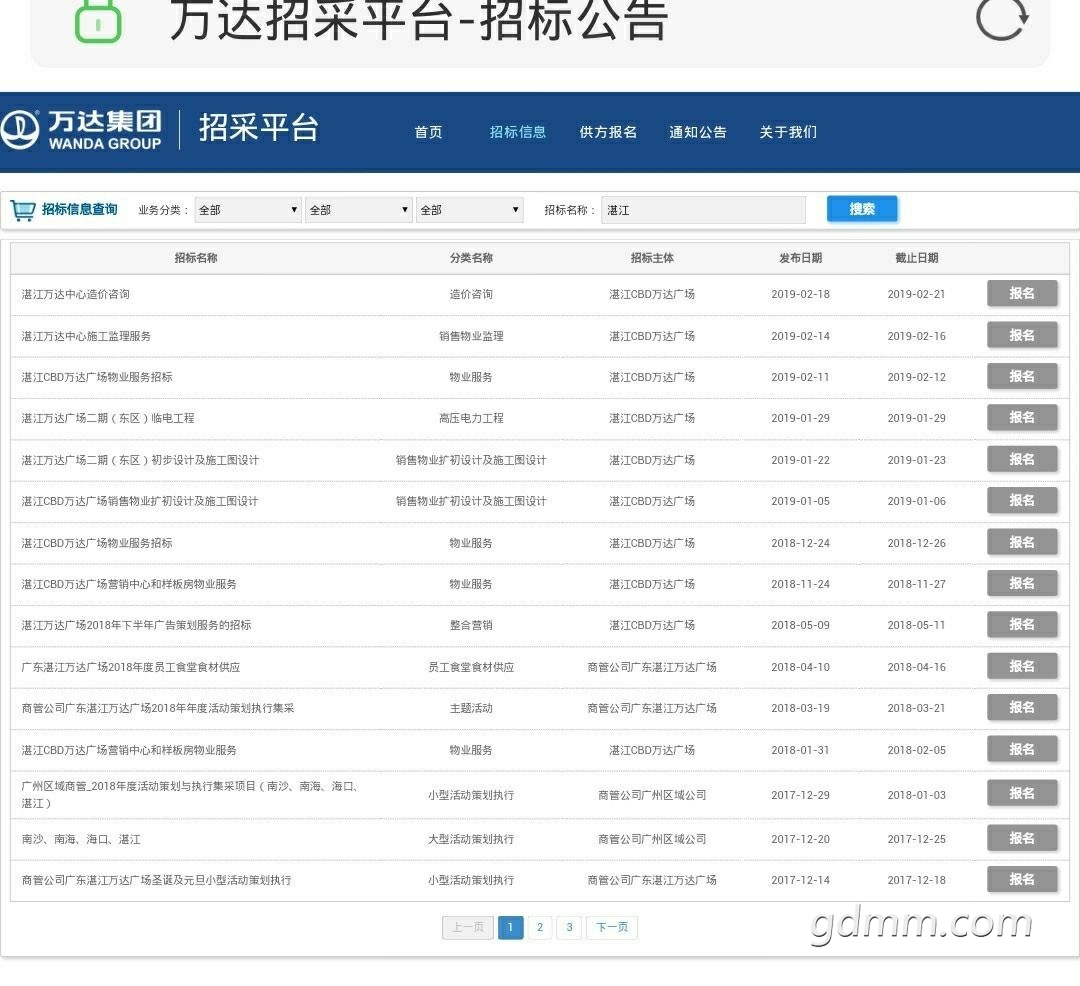Click 报名 for 圣诞及元旦小型活动策划执行 row
The width and height of the screenshot is (1080, 986).
coord(1022,879)
